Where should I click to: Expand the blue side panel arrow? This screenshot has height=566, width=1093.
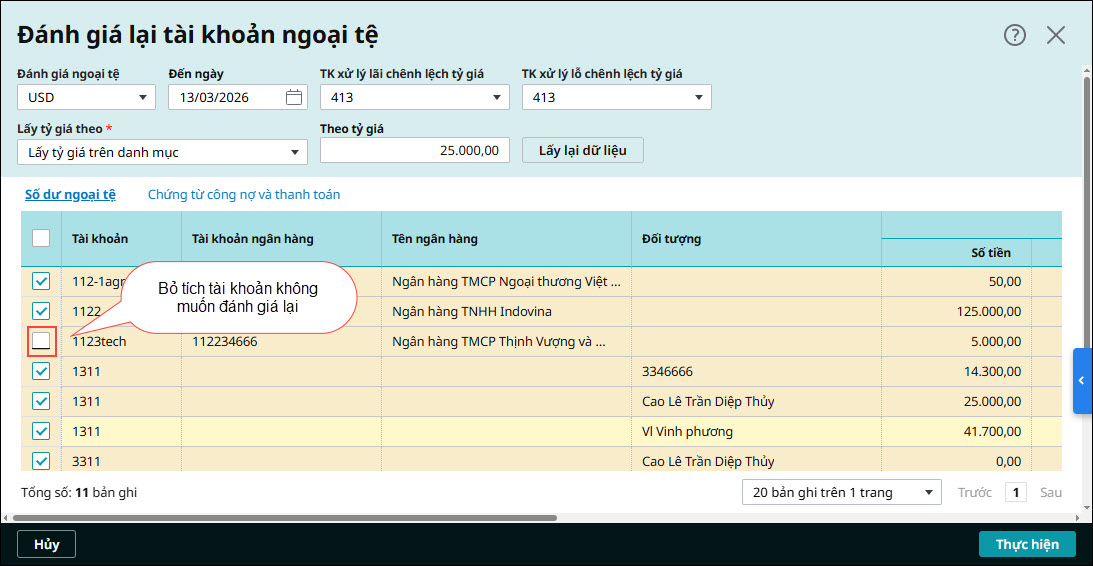pos(1081,381)
